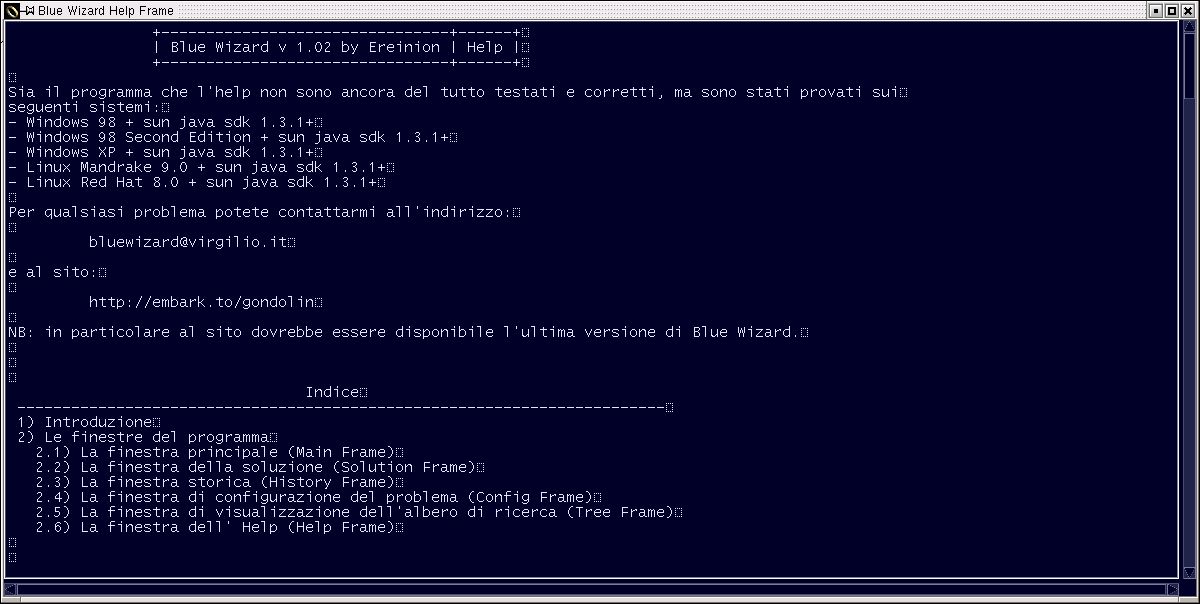The height and width of the screenshot is (604, 1200).
Task: Maximize the Blue Wizard Help Frame window
Action: pyautogui.click(x=1171, y=10)
